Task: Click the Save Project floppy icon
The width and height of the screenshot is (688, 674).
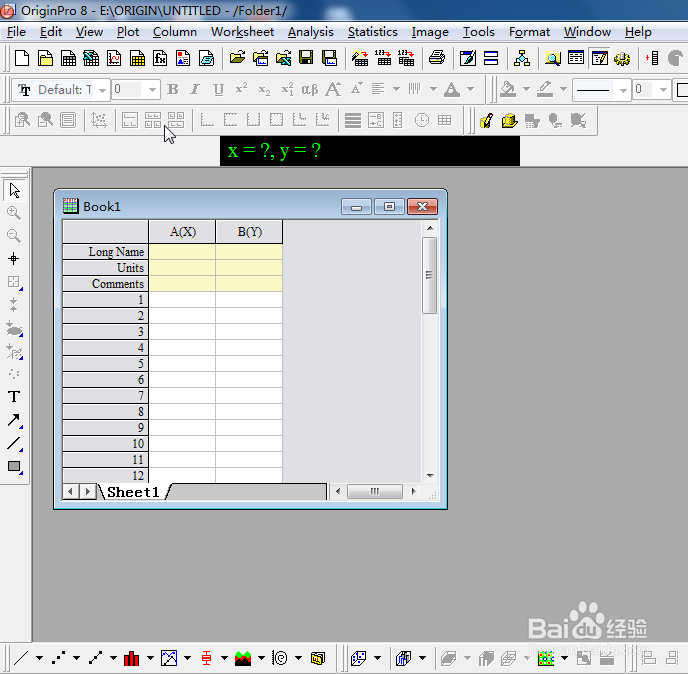Action: 306,58
